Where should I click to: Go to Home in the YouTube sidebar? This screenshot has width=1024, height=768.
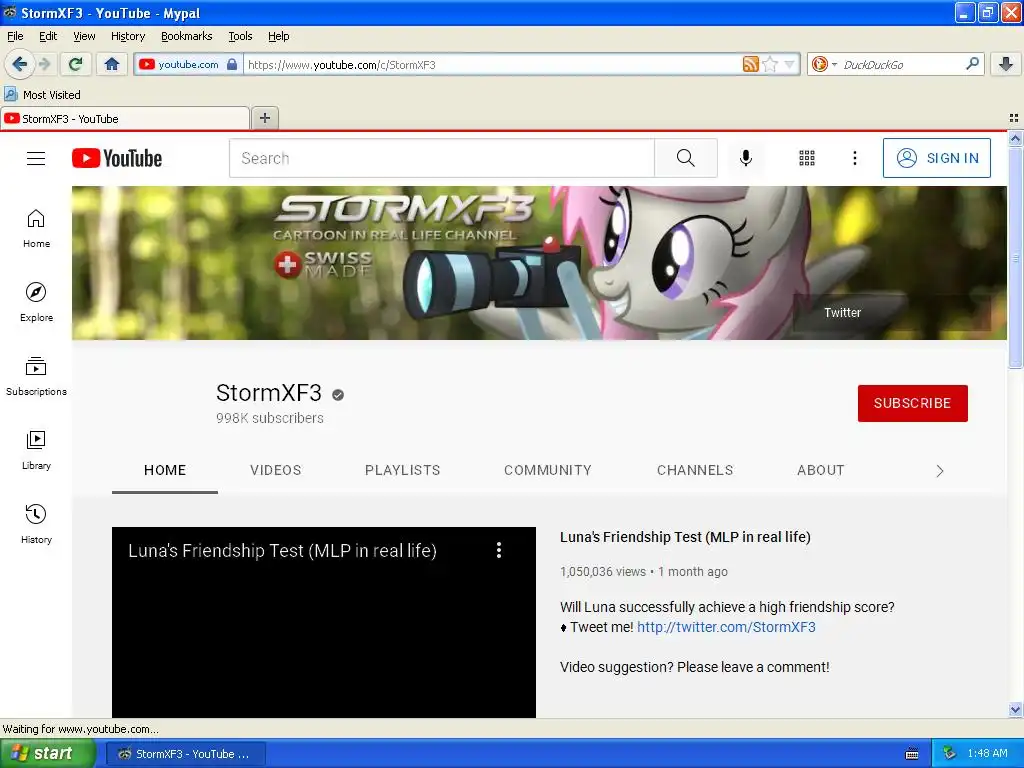click(36, 229)
